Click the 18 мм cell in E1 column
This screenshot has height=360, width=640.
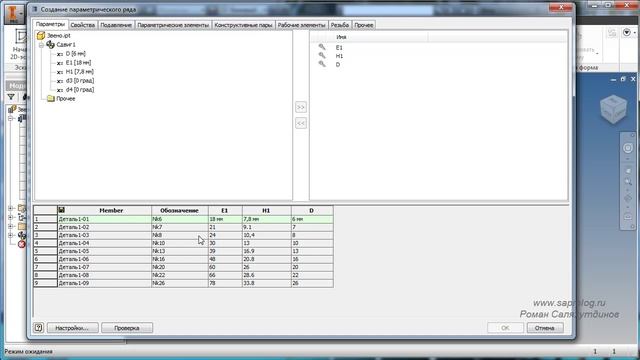pos(225,219)
